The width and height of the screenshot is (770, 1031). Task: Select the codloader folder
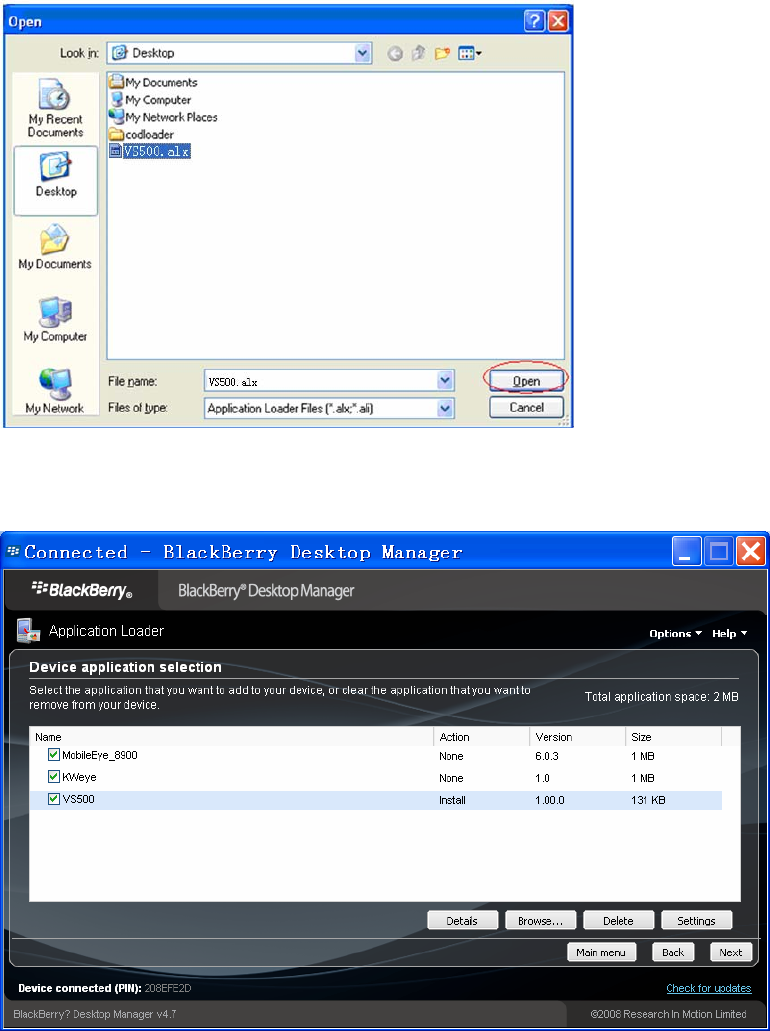coord(141,134)
